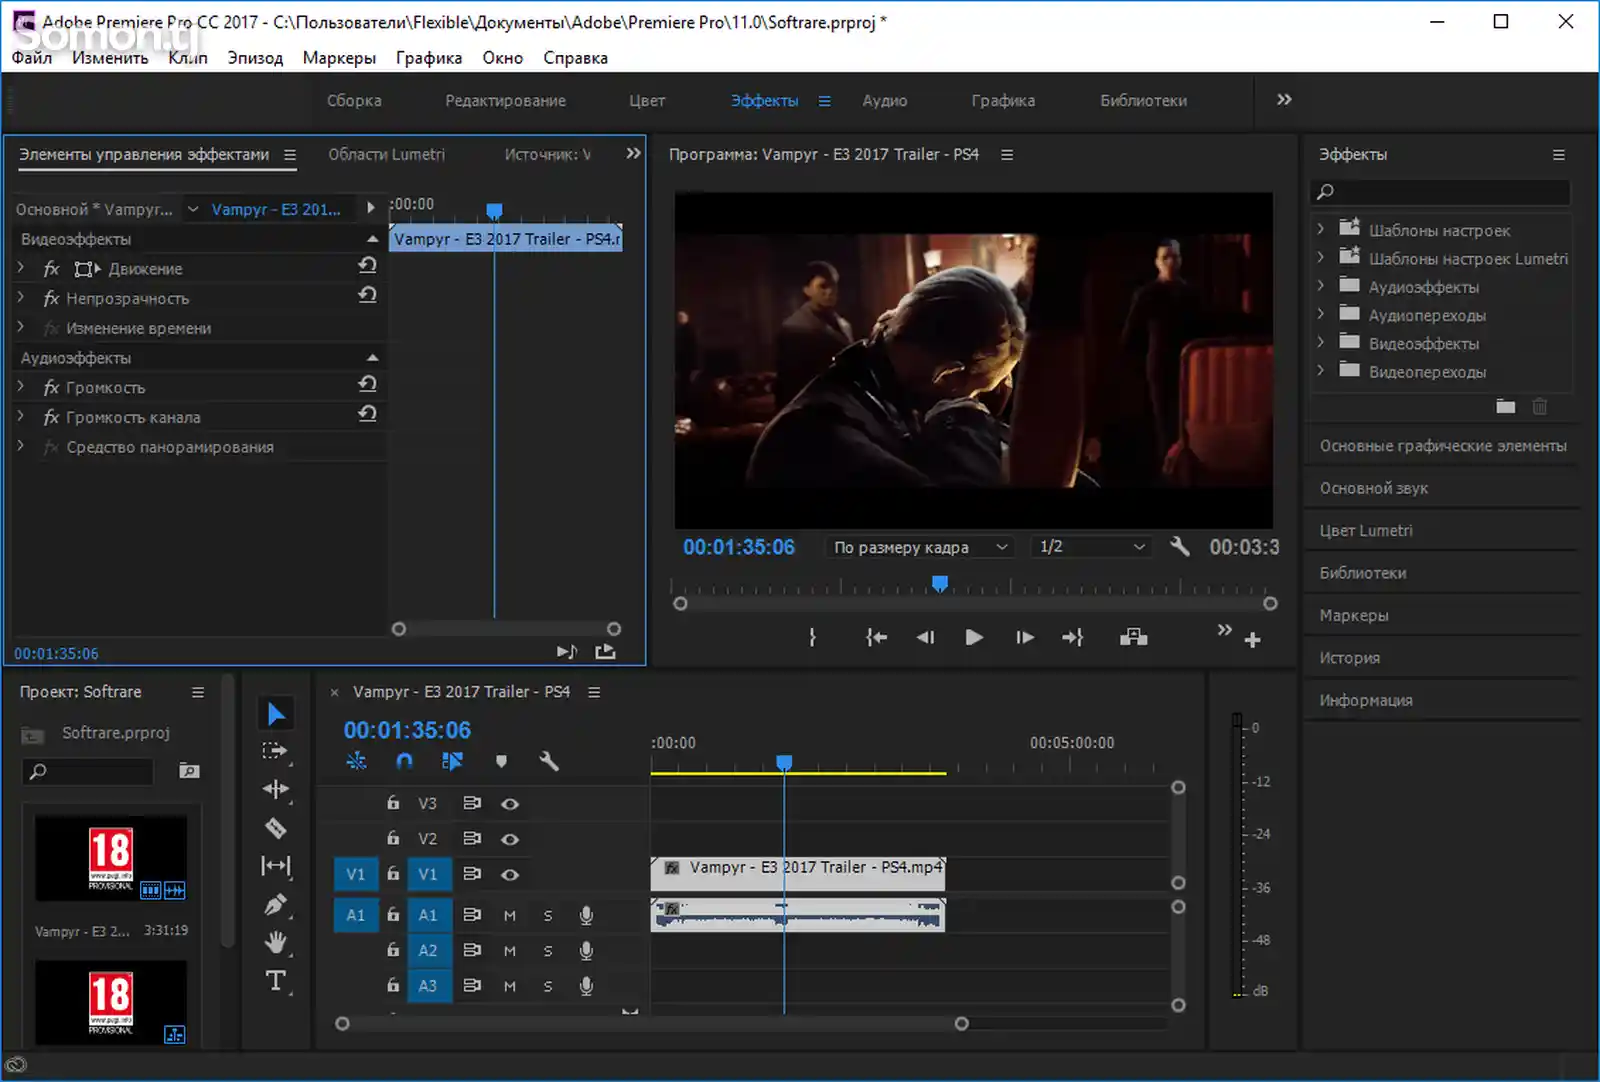Play the program monitor video
1600x1082 pixels.
(x=973, y=637)
